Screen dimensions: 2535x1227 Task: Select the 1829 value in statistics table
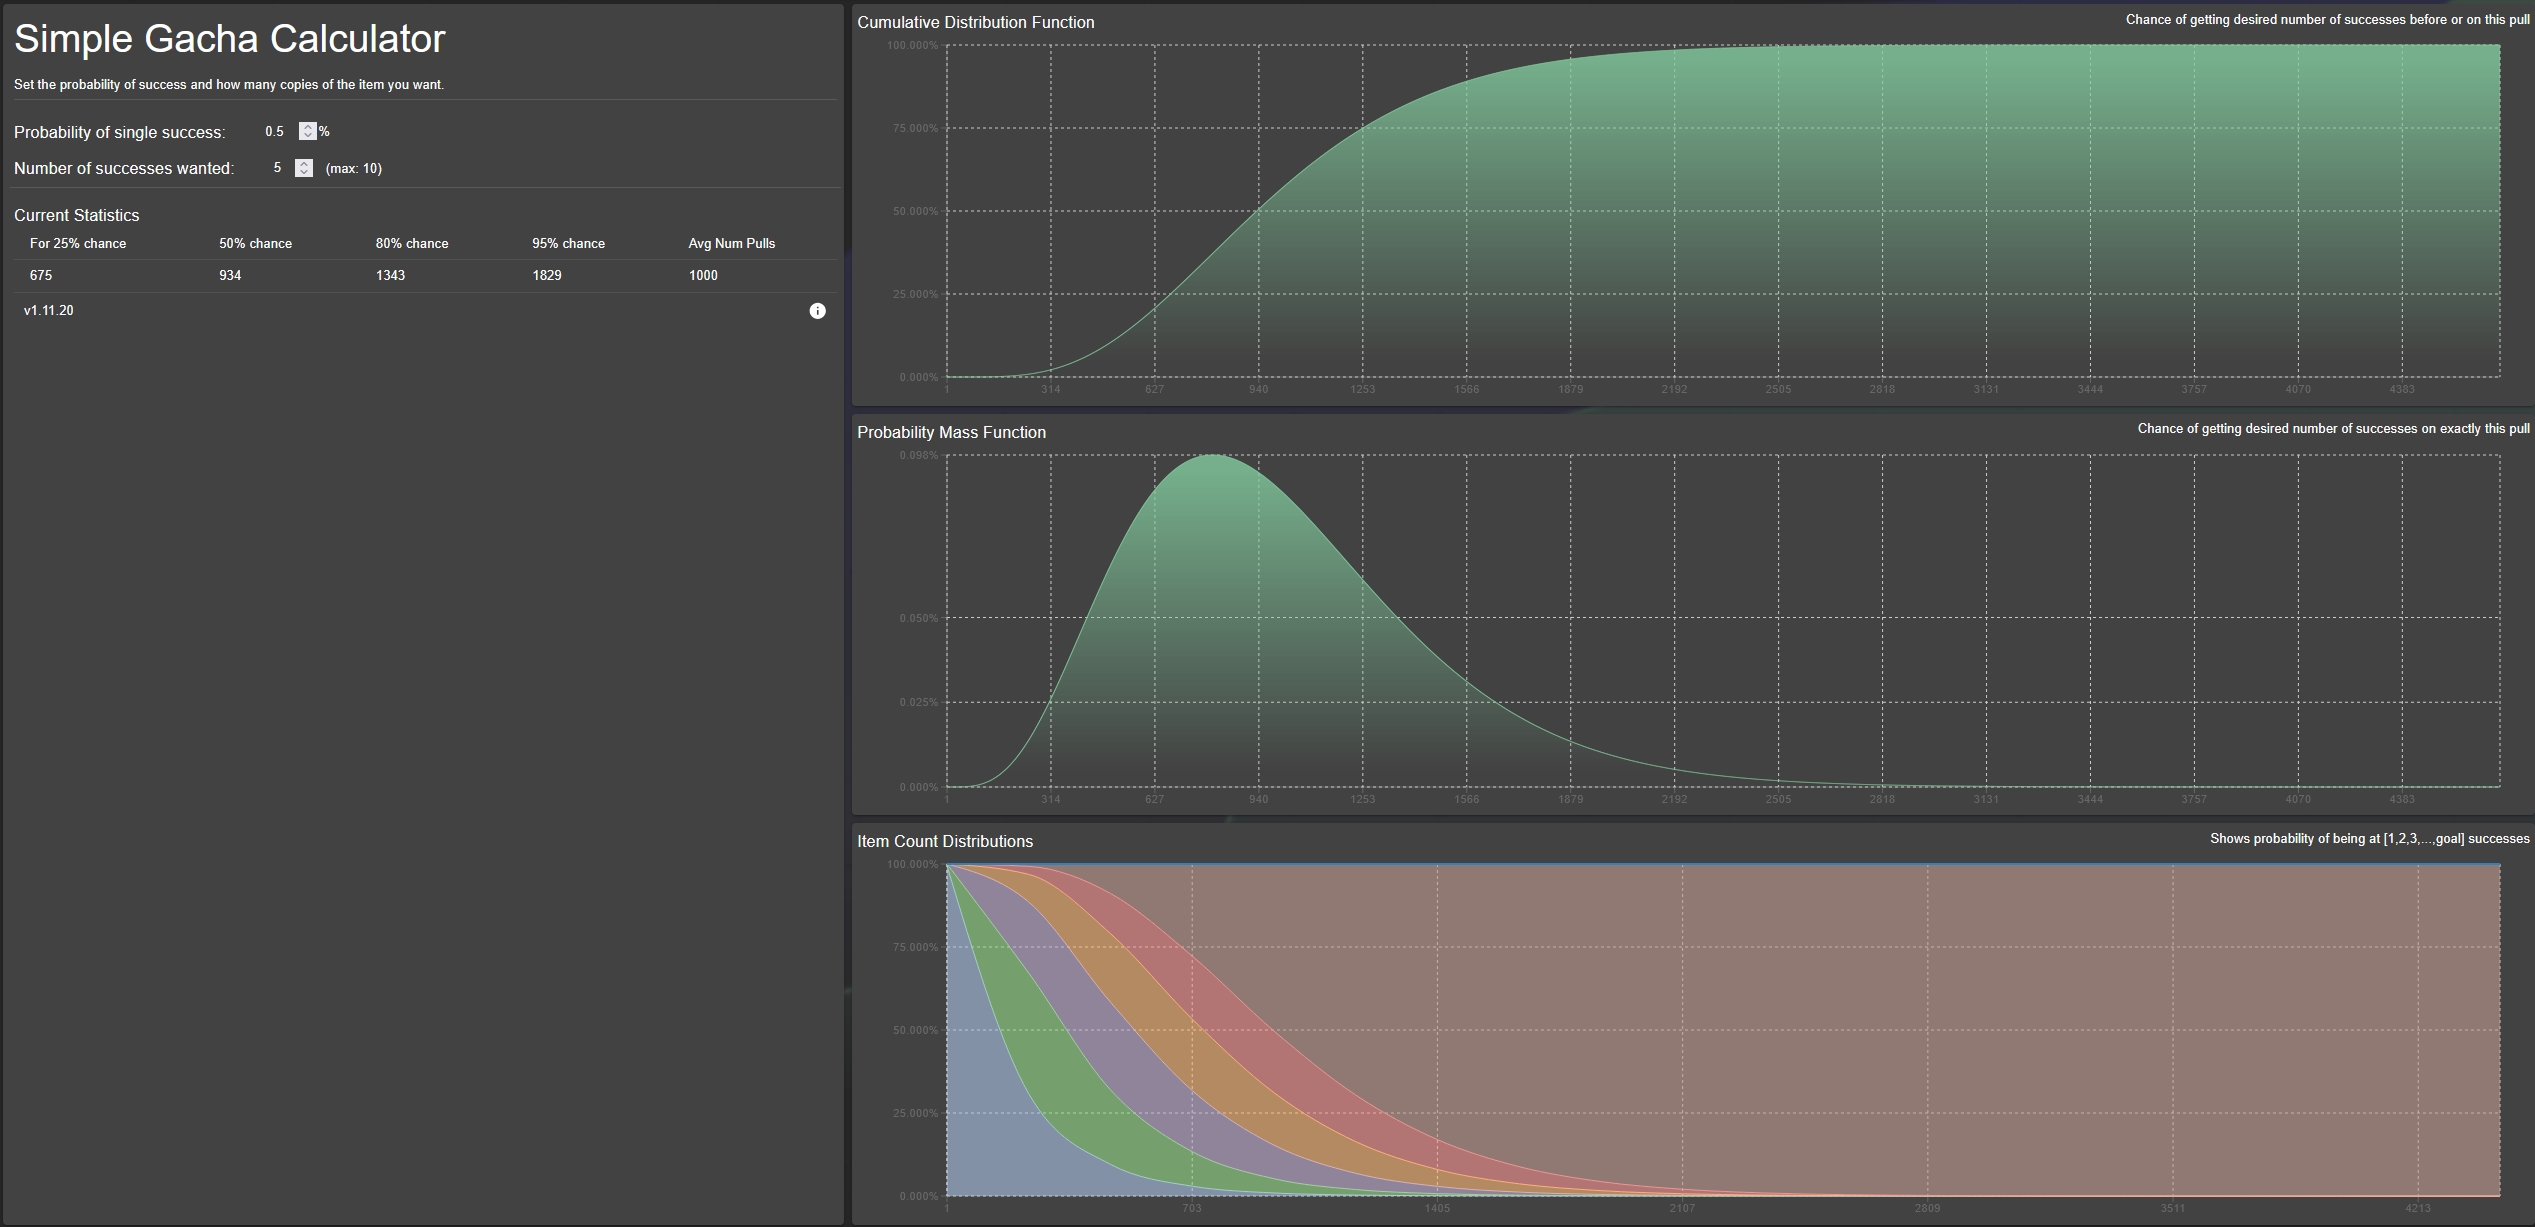pyautogui.click(x=547, y=275)
